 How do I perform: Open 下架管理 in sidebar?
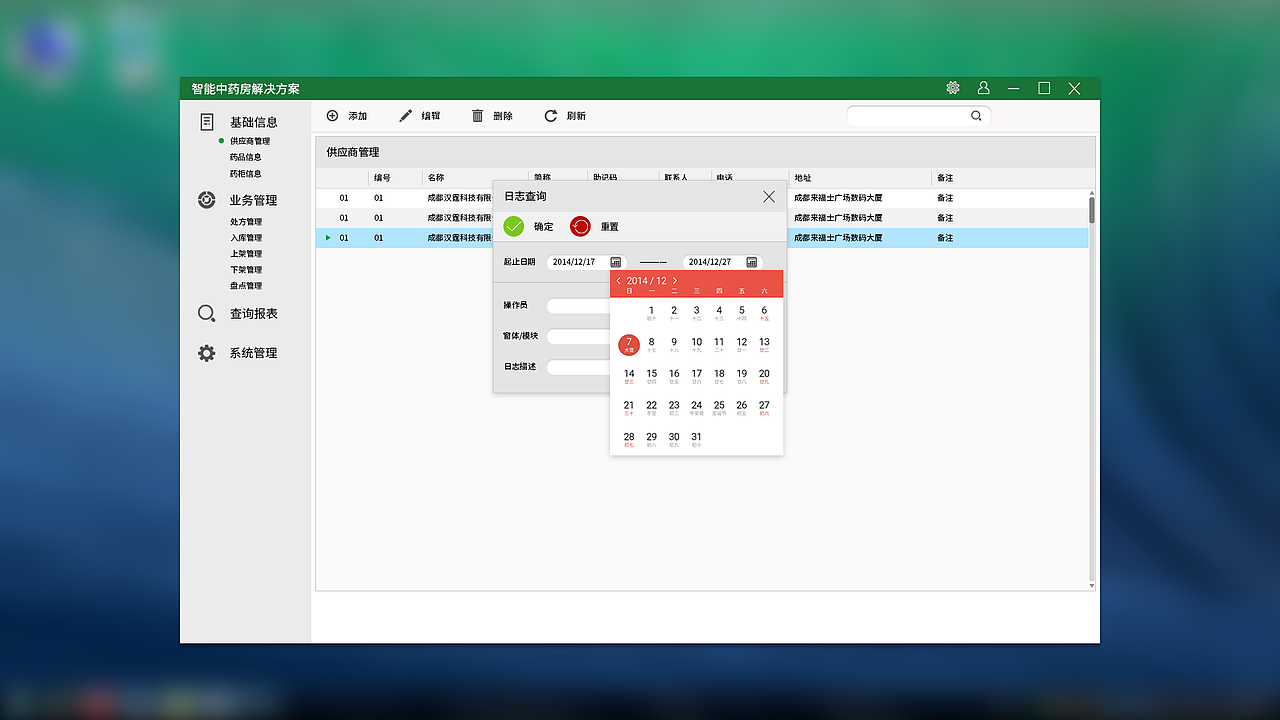pos(246,270)
